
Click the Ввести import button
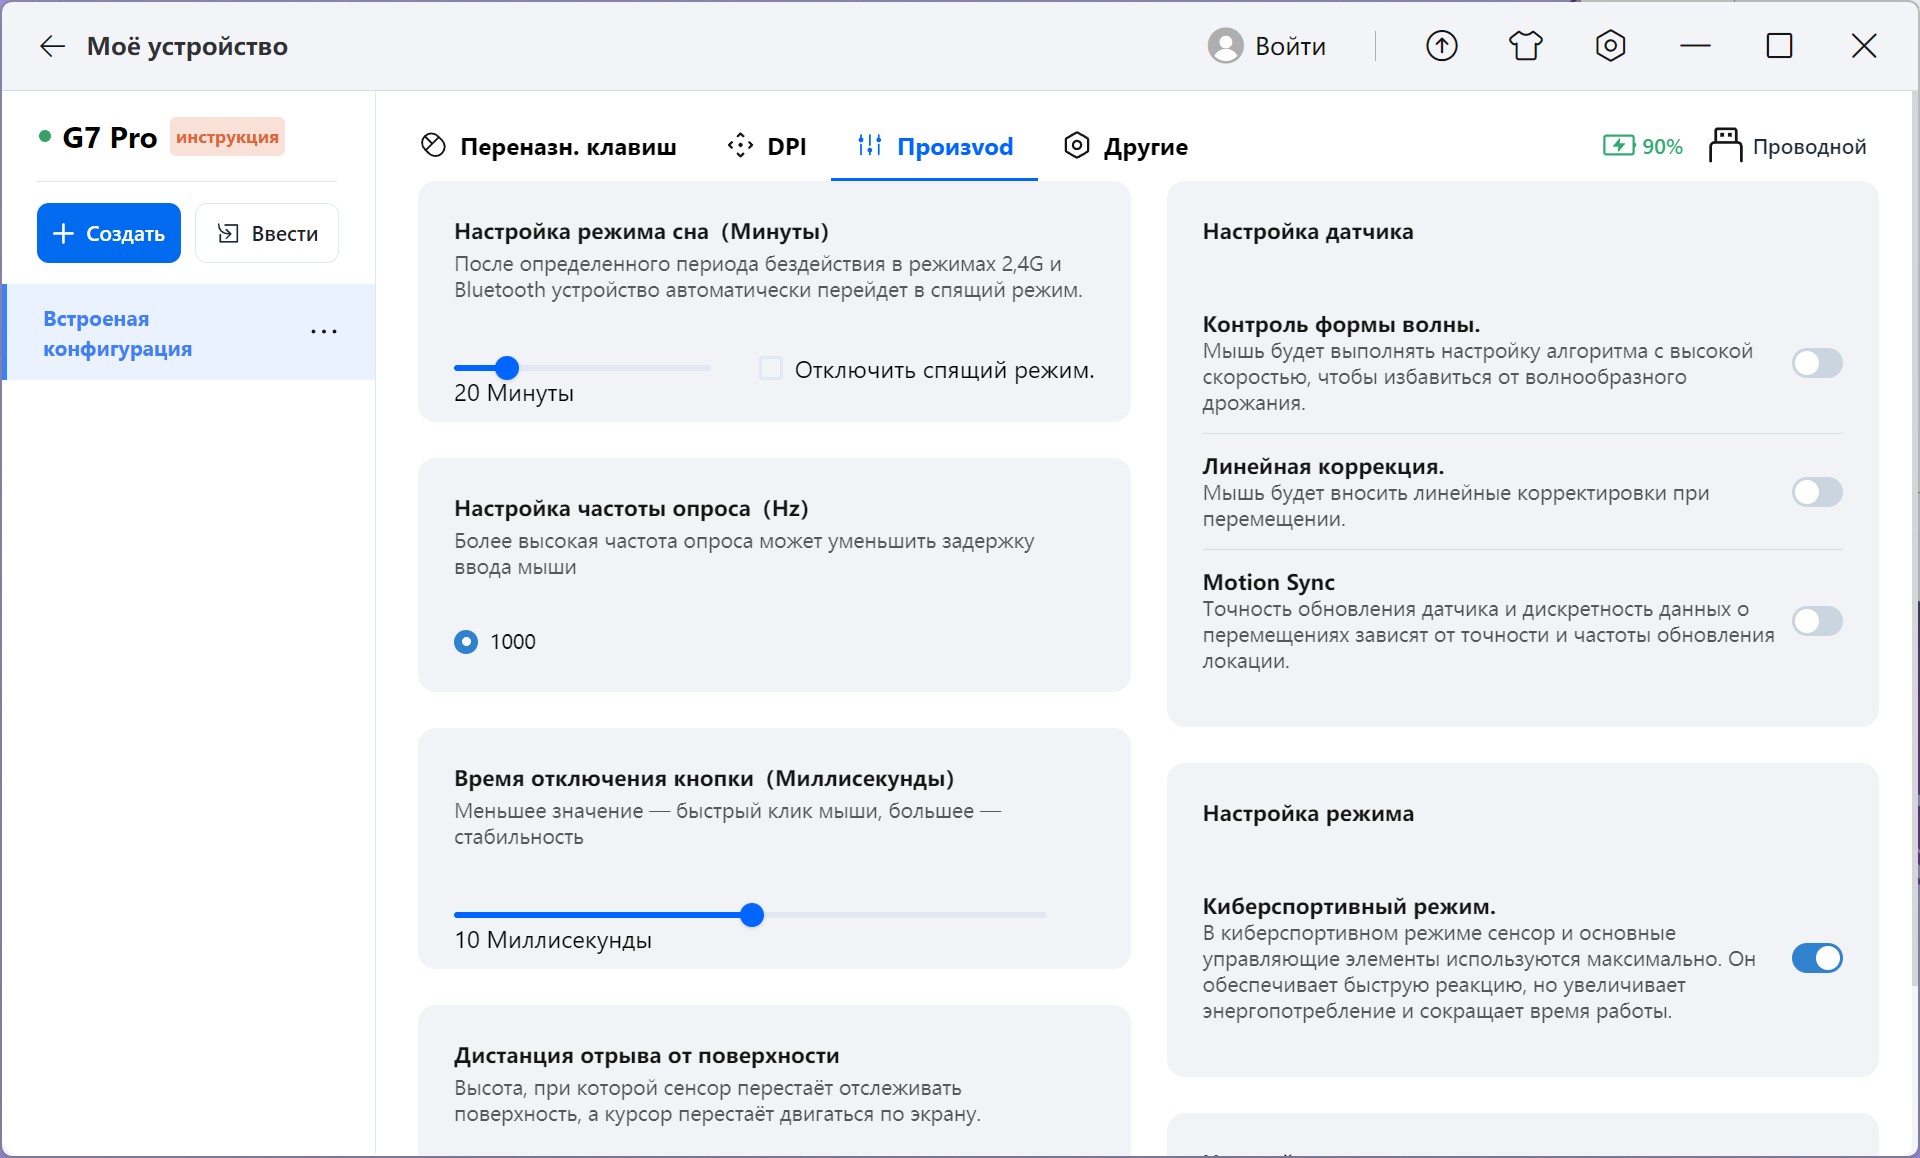pyautogui.click(x=267, y=233)
